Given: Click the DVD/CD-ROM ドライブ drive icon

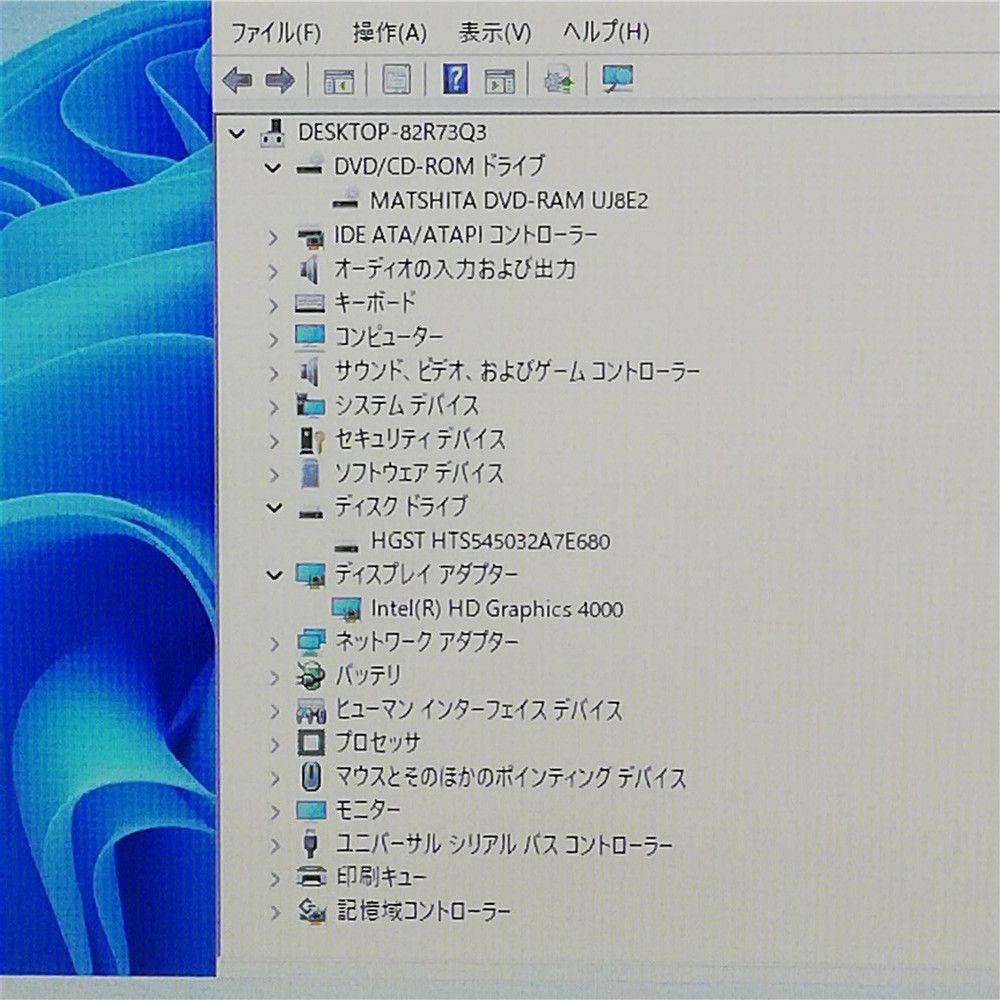Looking at the screenshot, I should (x=310, y=166).
